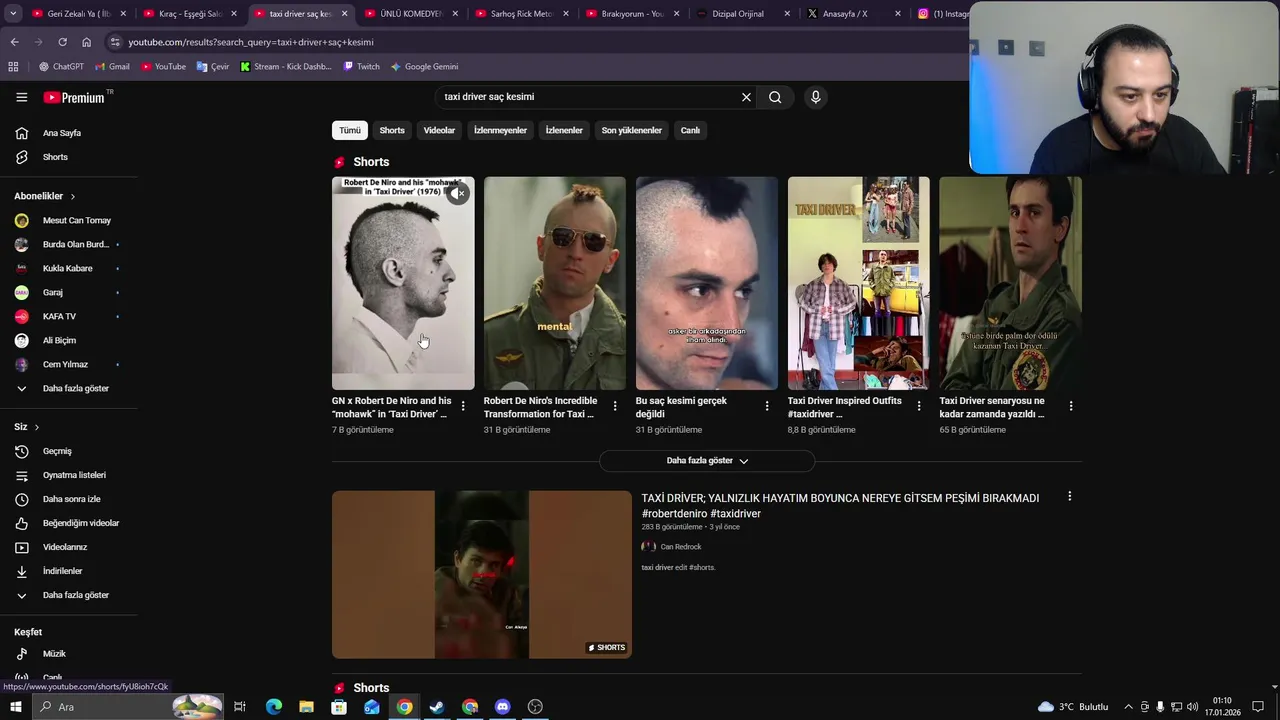This screenshot has height=720, width=1280.
Task: Reload the page in Chrome
Action: [62, 42]
